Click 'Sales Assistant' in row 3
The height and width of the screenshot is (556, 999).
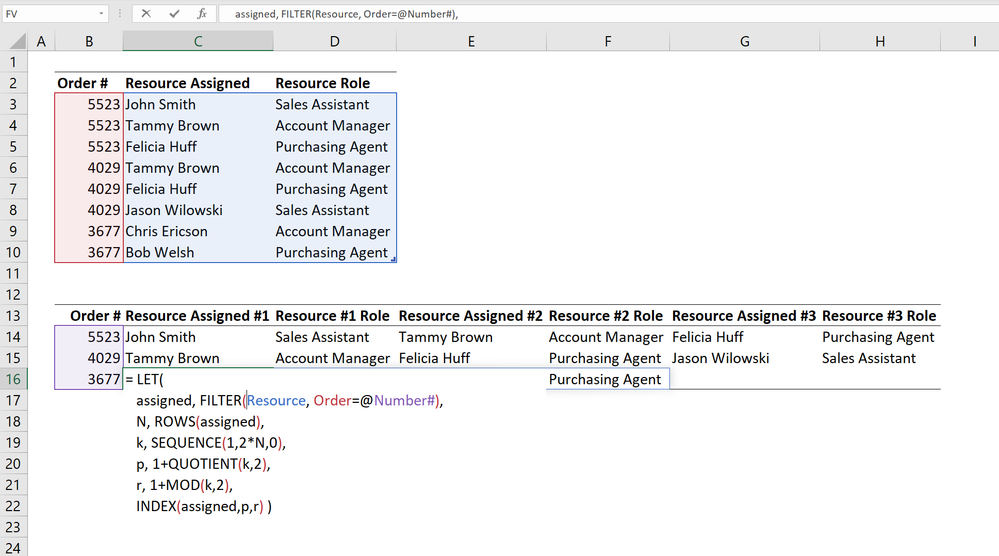(x=322, y=104)
